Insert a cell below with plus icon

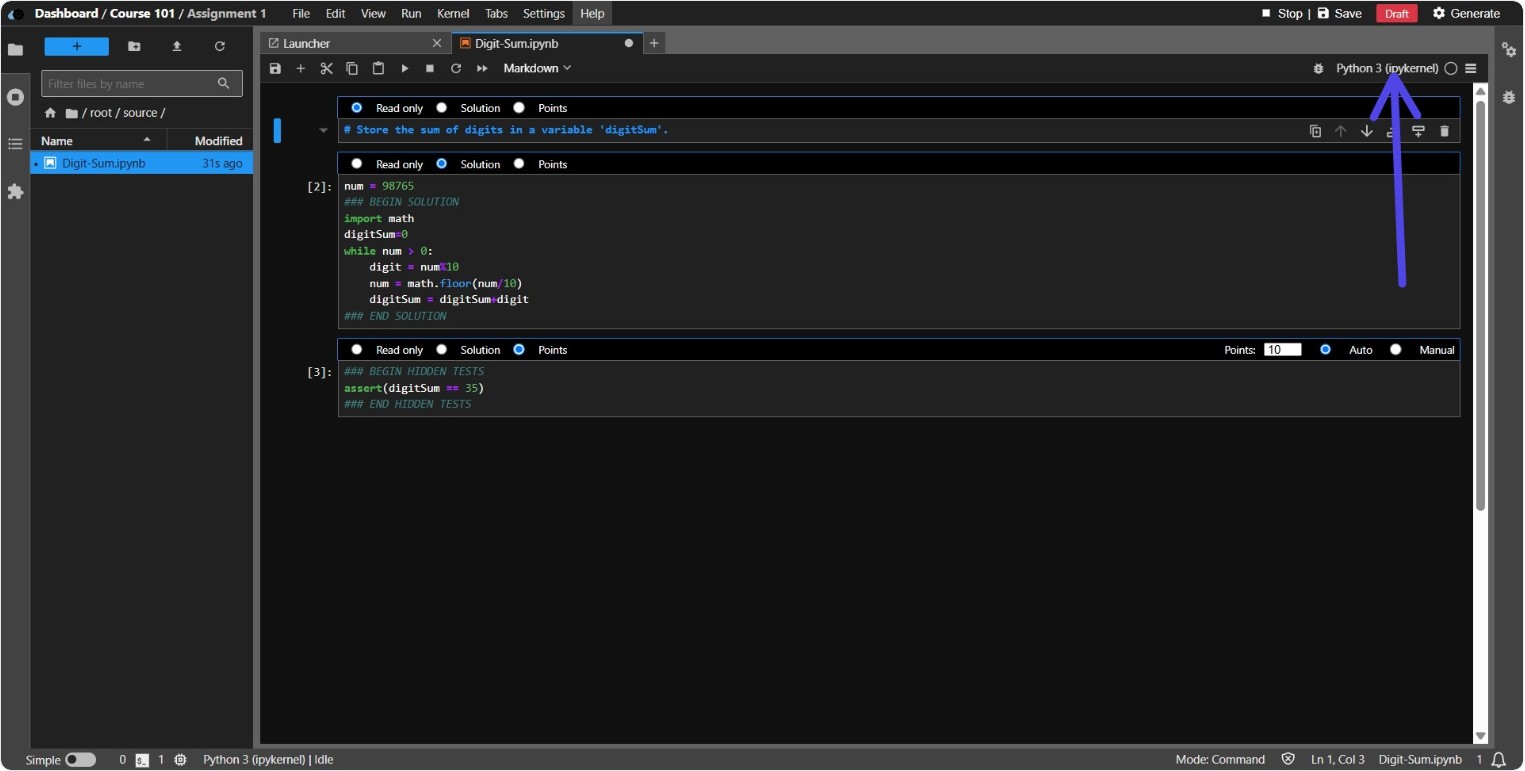tap(300, 68)
